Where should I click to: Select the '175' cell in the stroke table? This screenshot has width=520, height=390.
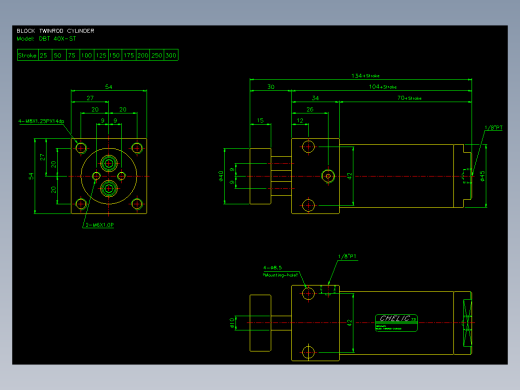tap(129, 55)
